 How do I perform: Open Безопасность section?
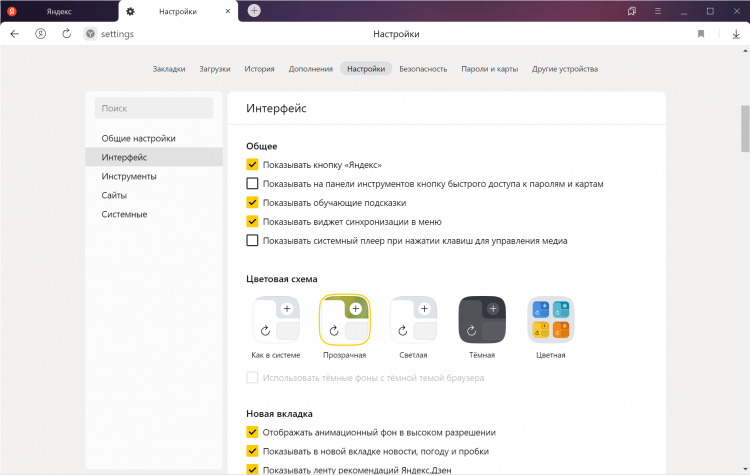tap(423, 69)
